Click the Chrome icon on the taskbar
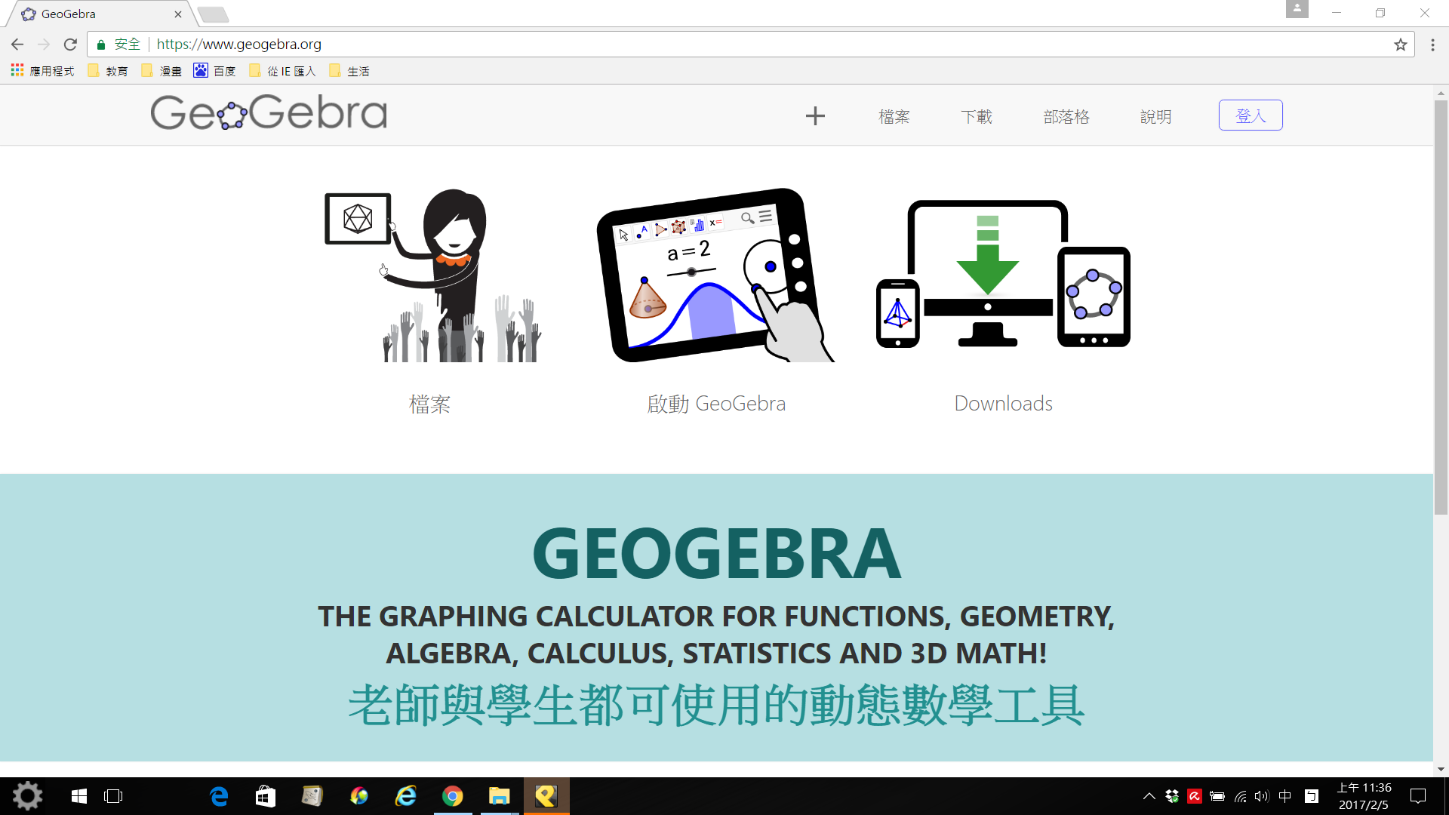Screen dimensions: 1449x815 pyautogui.click(x=452, y=796)
